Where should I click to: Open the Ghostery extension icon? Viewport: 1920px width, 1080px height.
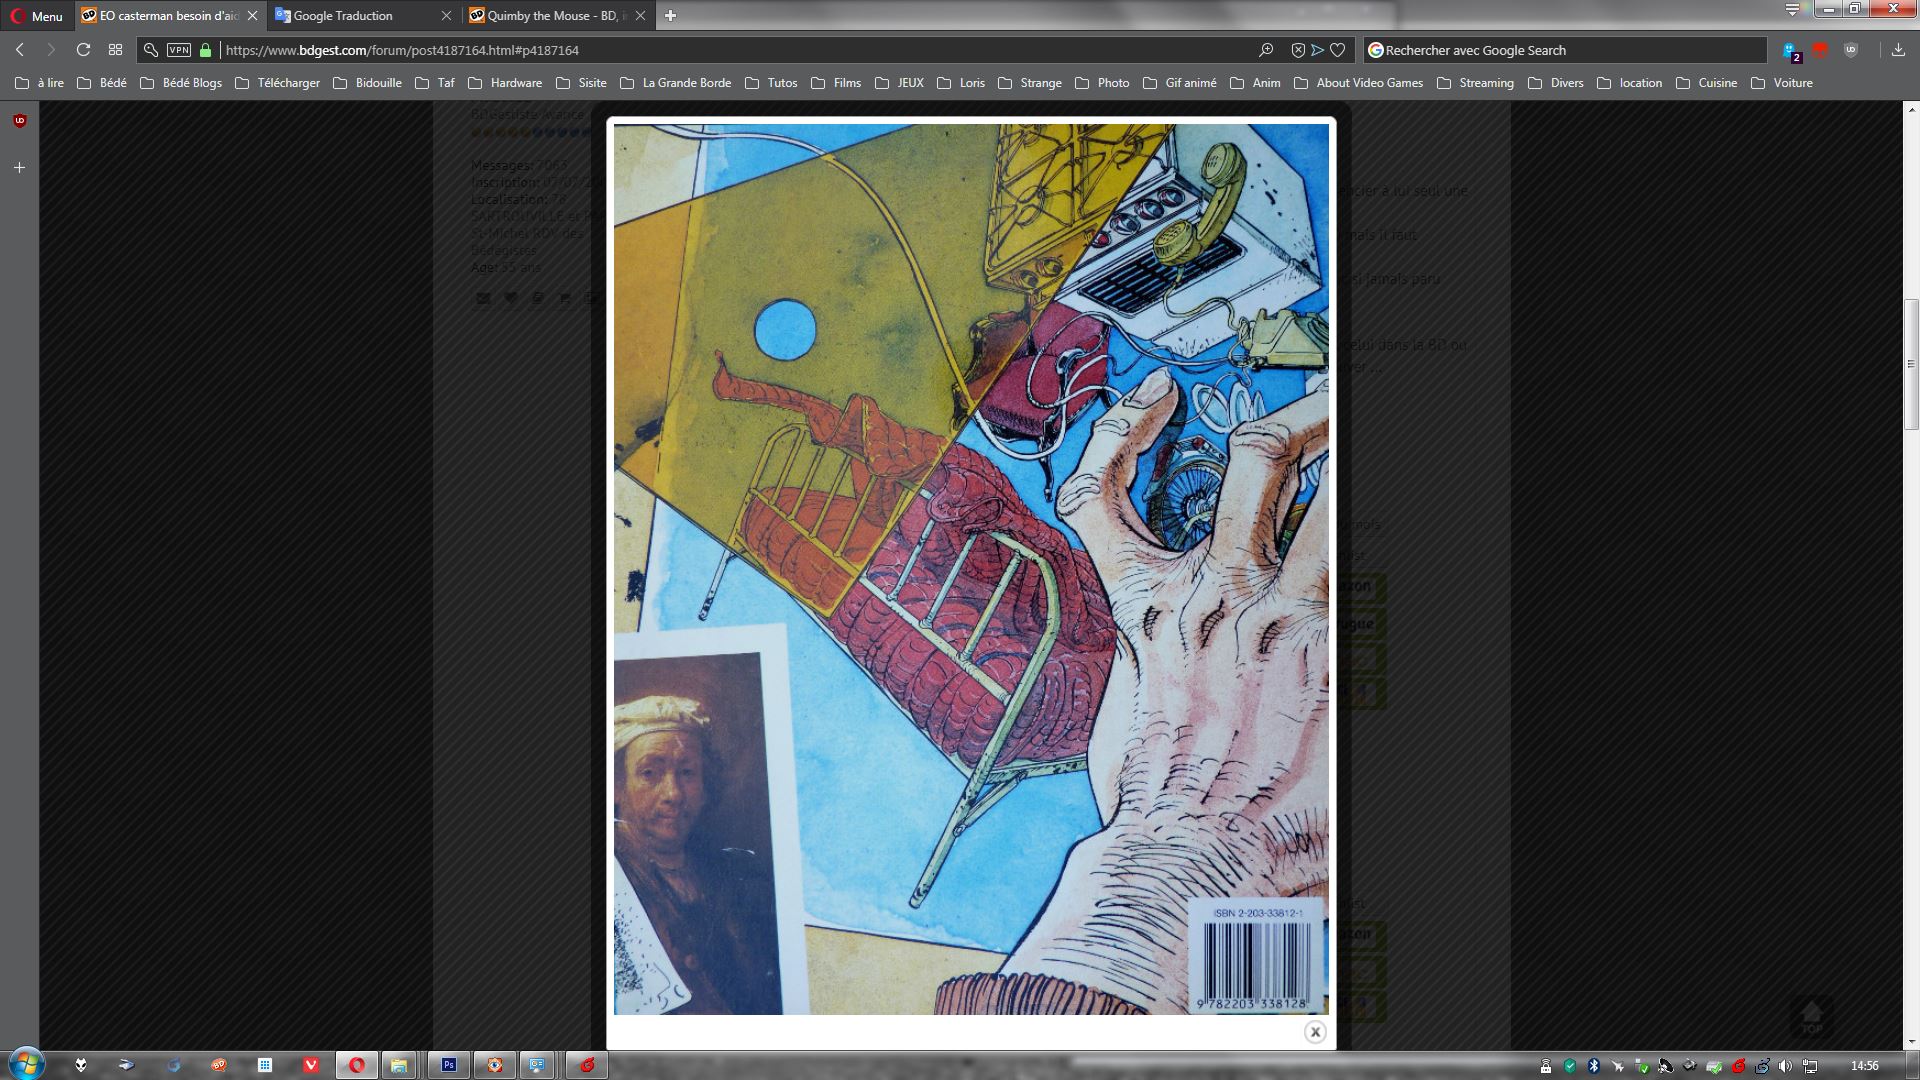pyautogui.click(x=1791, y=50)
